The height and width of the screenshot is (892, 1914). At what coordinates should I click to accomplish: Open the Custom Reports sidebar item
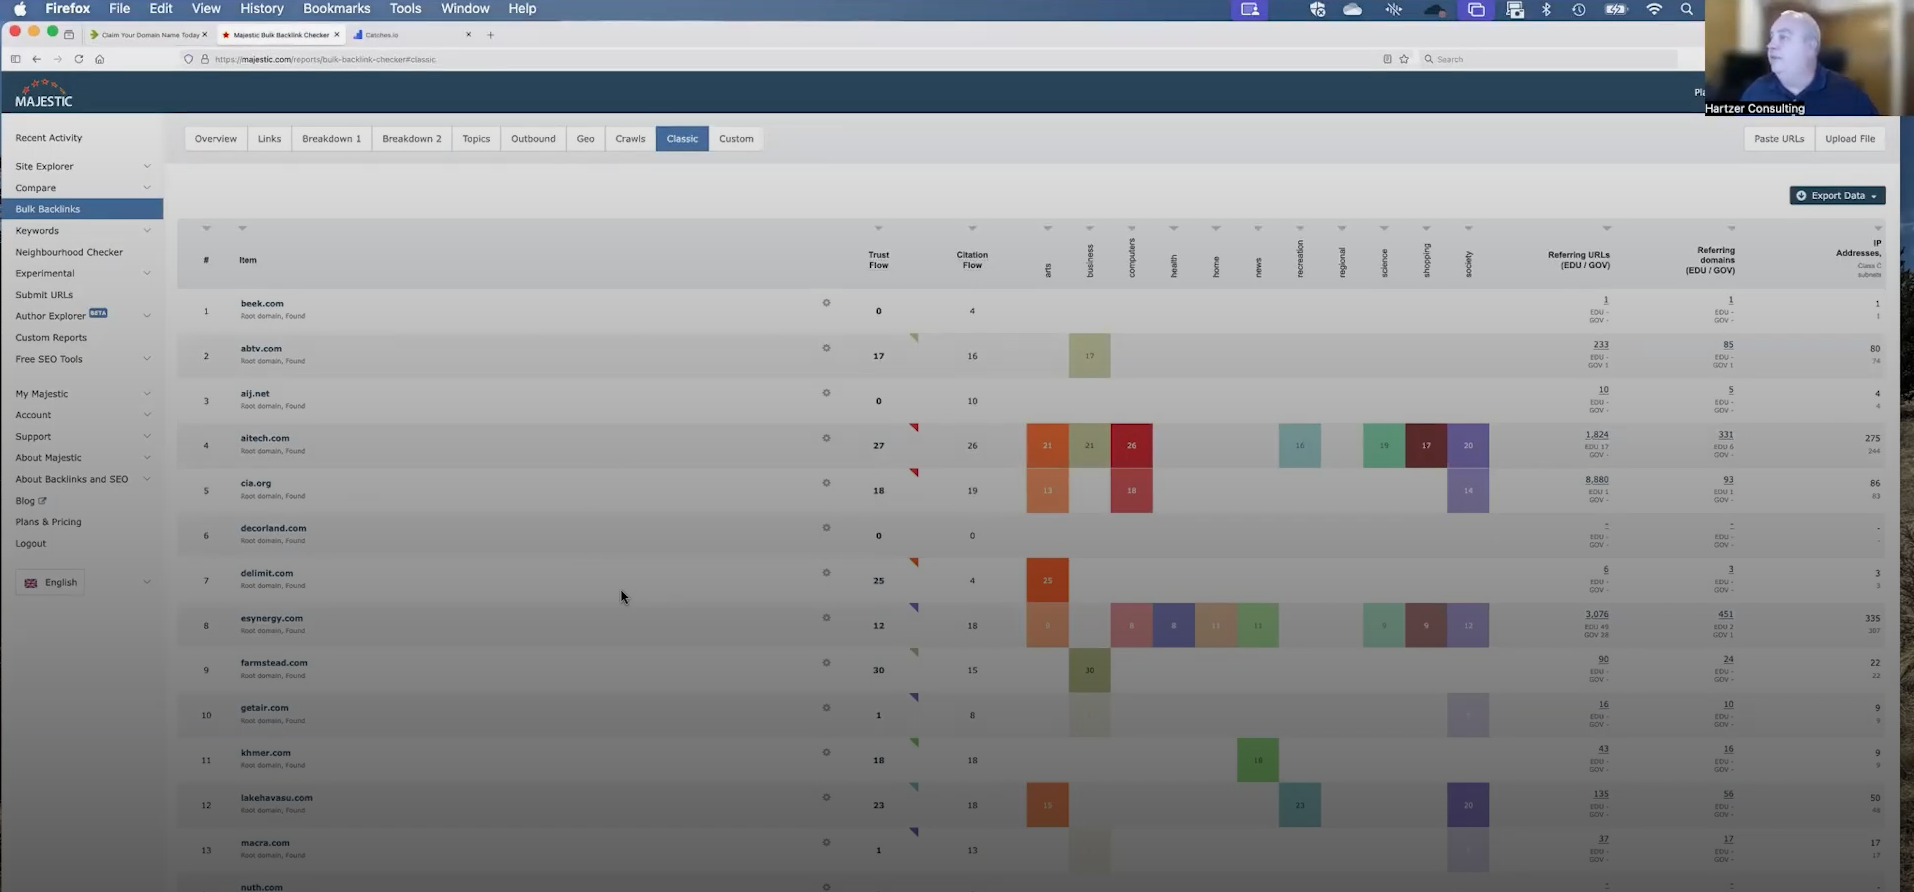[x=51, y=338]
